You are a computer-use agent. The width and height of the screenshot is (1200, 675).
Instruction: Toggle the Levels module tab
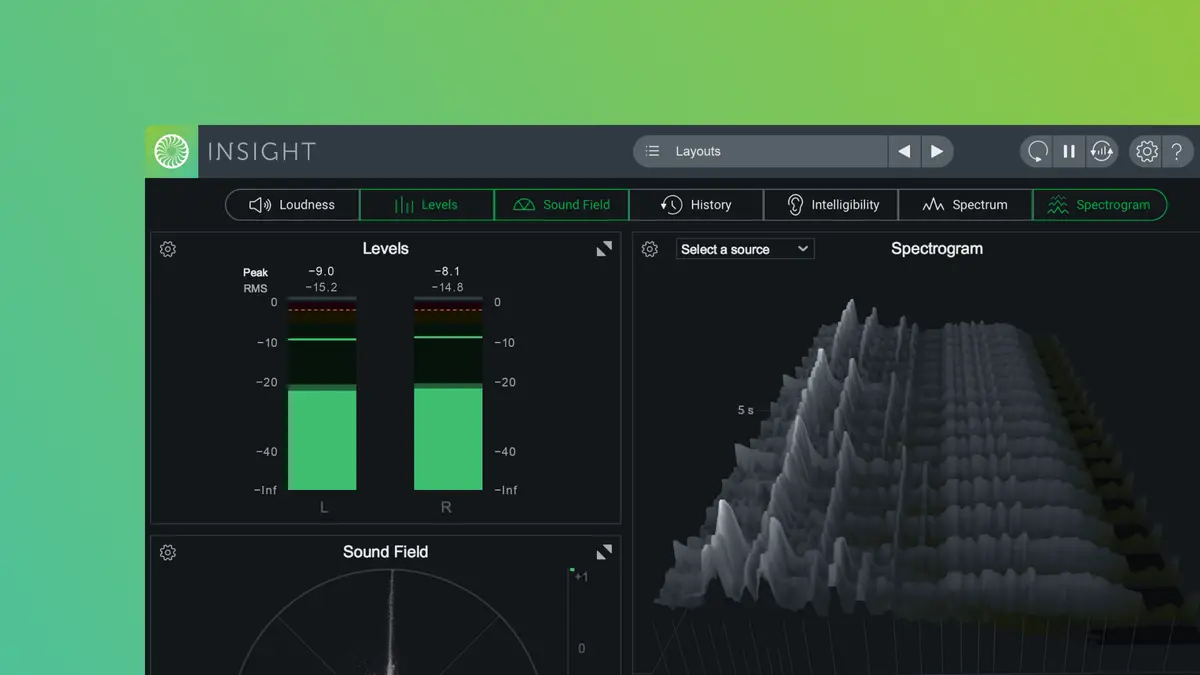(x=427, y=204)
